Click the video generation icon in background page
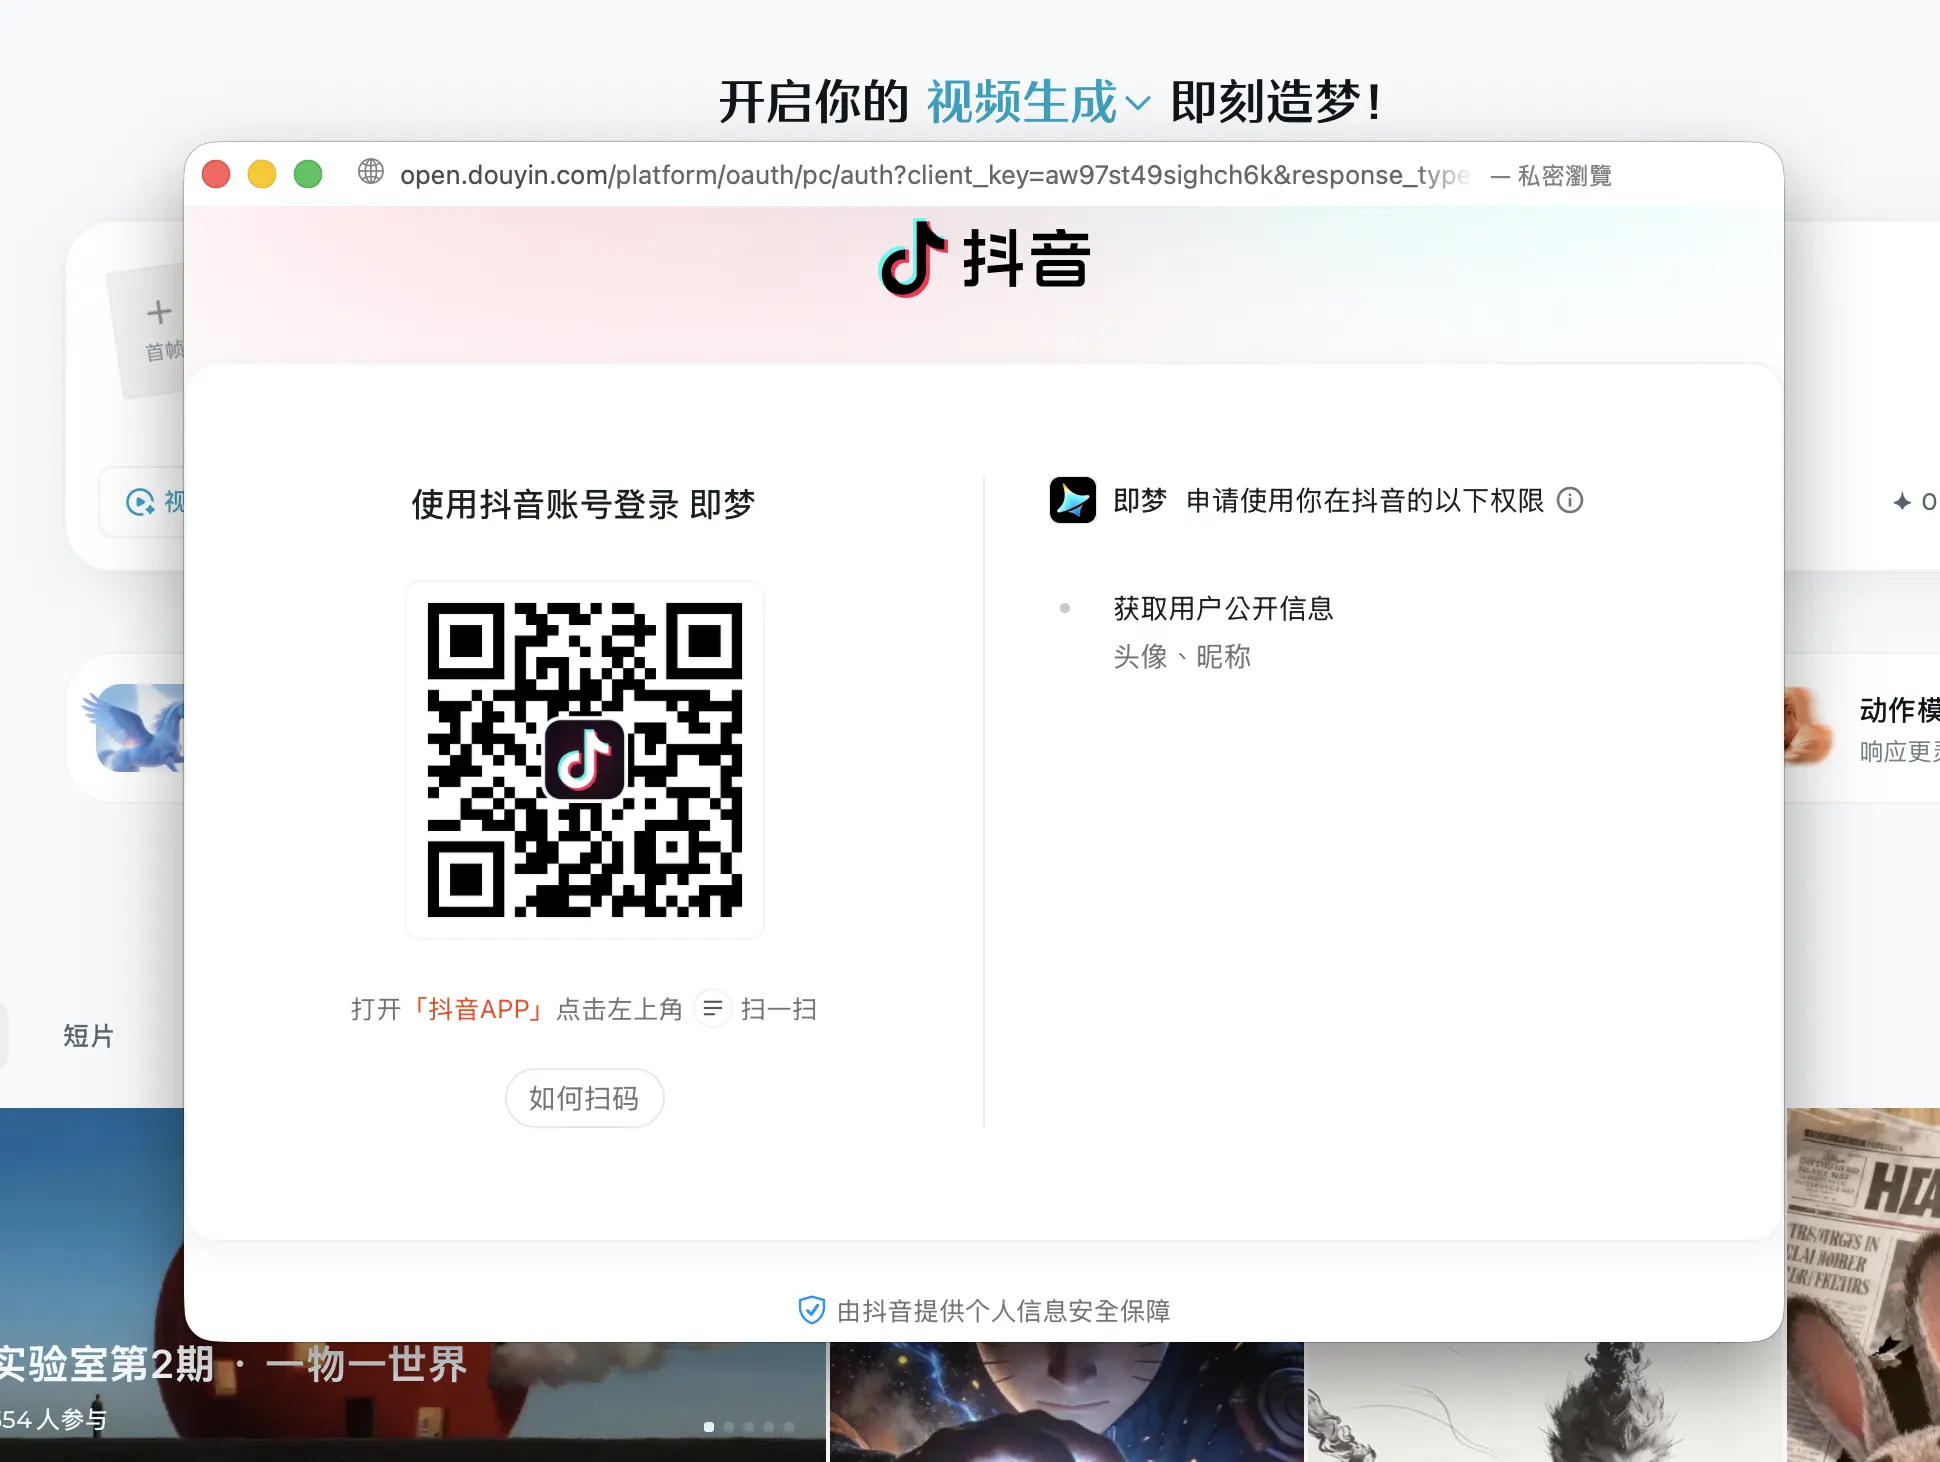This screenshot has width=1940, height=1462. 140,502
